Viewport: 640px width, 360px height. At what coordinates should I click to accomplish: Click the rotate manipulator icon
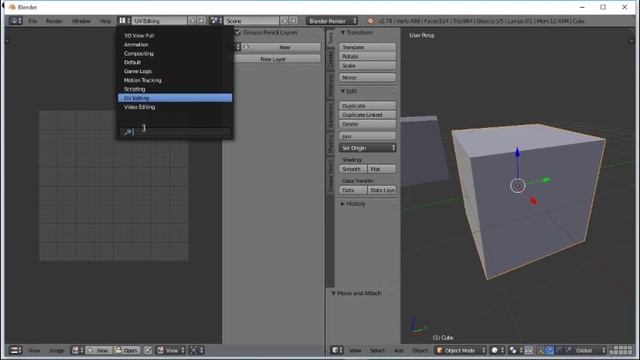(559, 350)
